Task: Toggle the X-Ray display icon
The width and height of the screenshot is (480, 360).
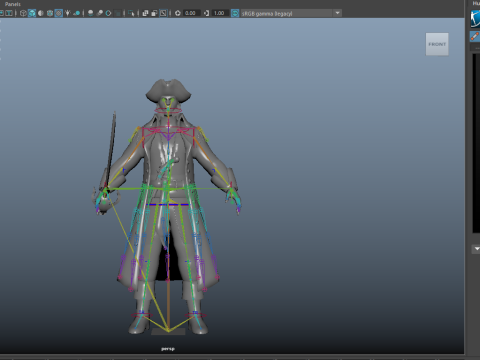Action: point(145,13)
